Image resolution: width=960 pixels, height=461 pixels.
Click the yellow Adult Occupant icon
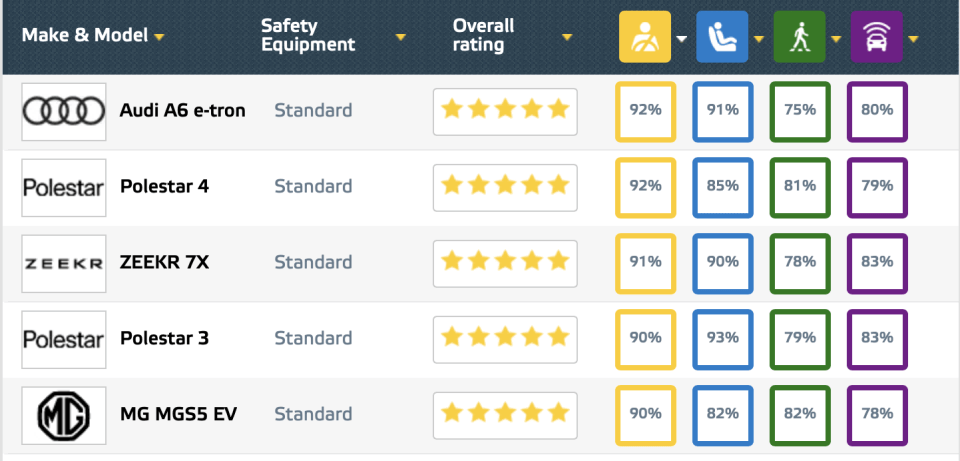645,37
